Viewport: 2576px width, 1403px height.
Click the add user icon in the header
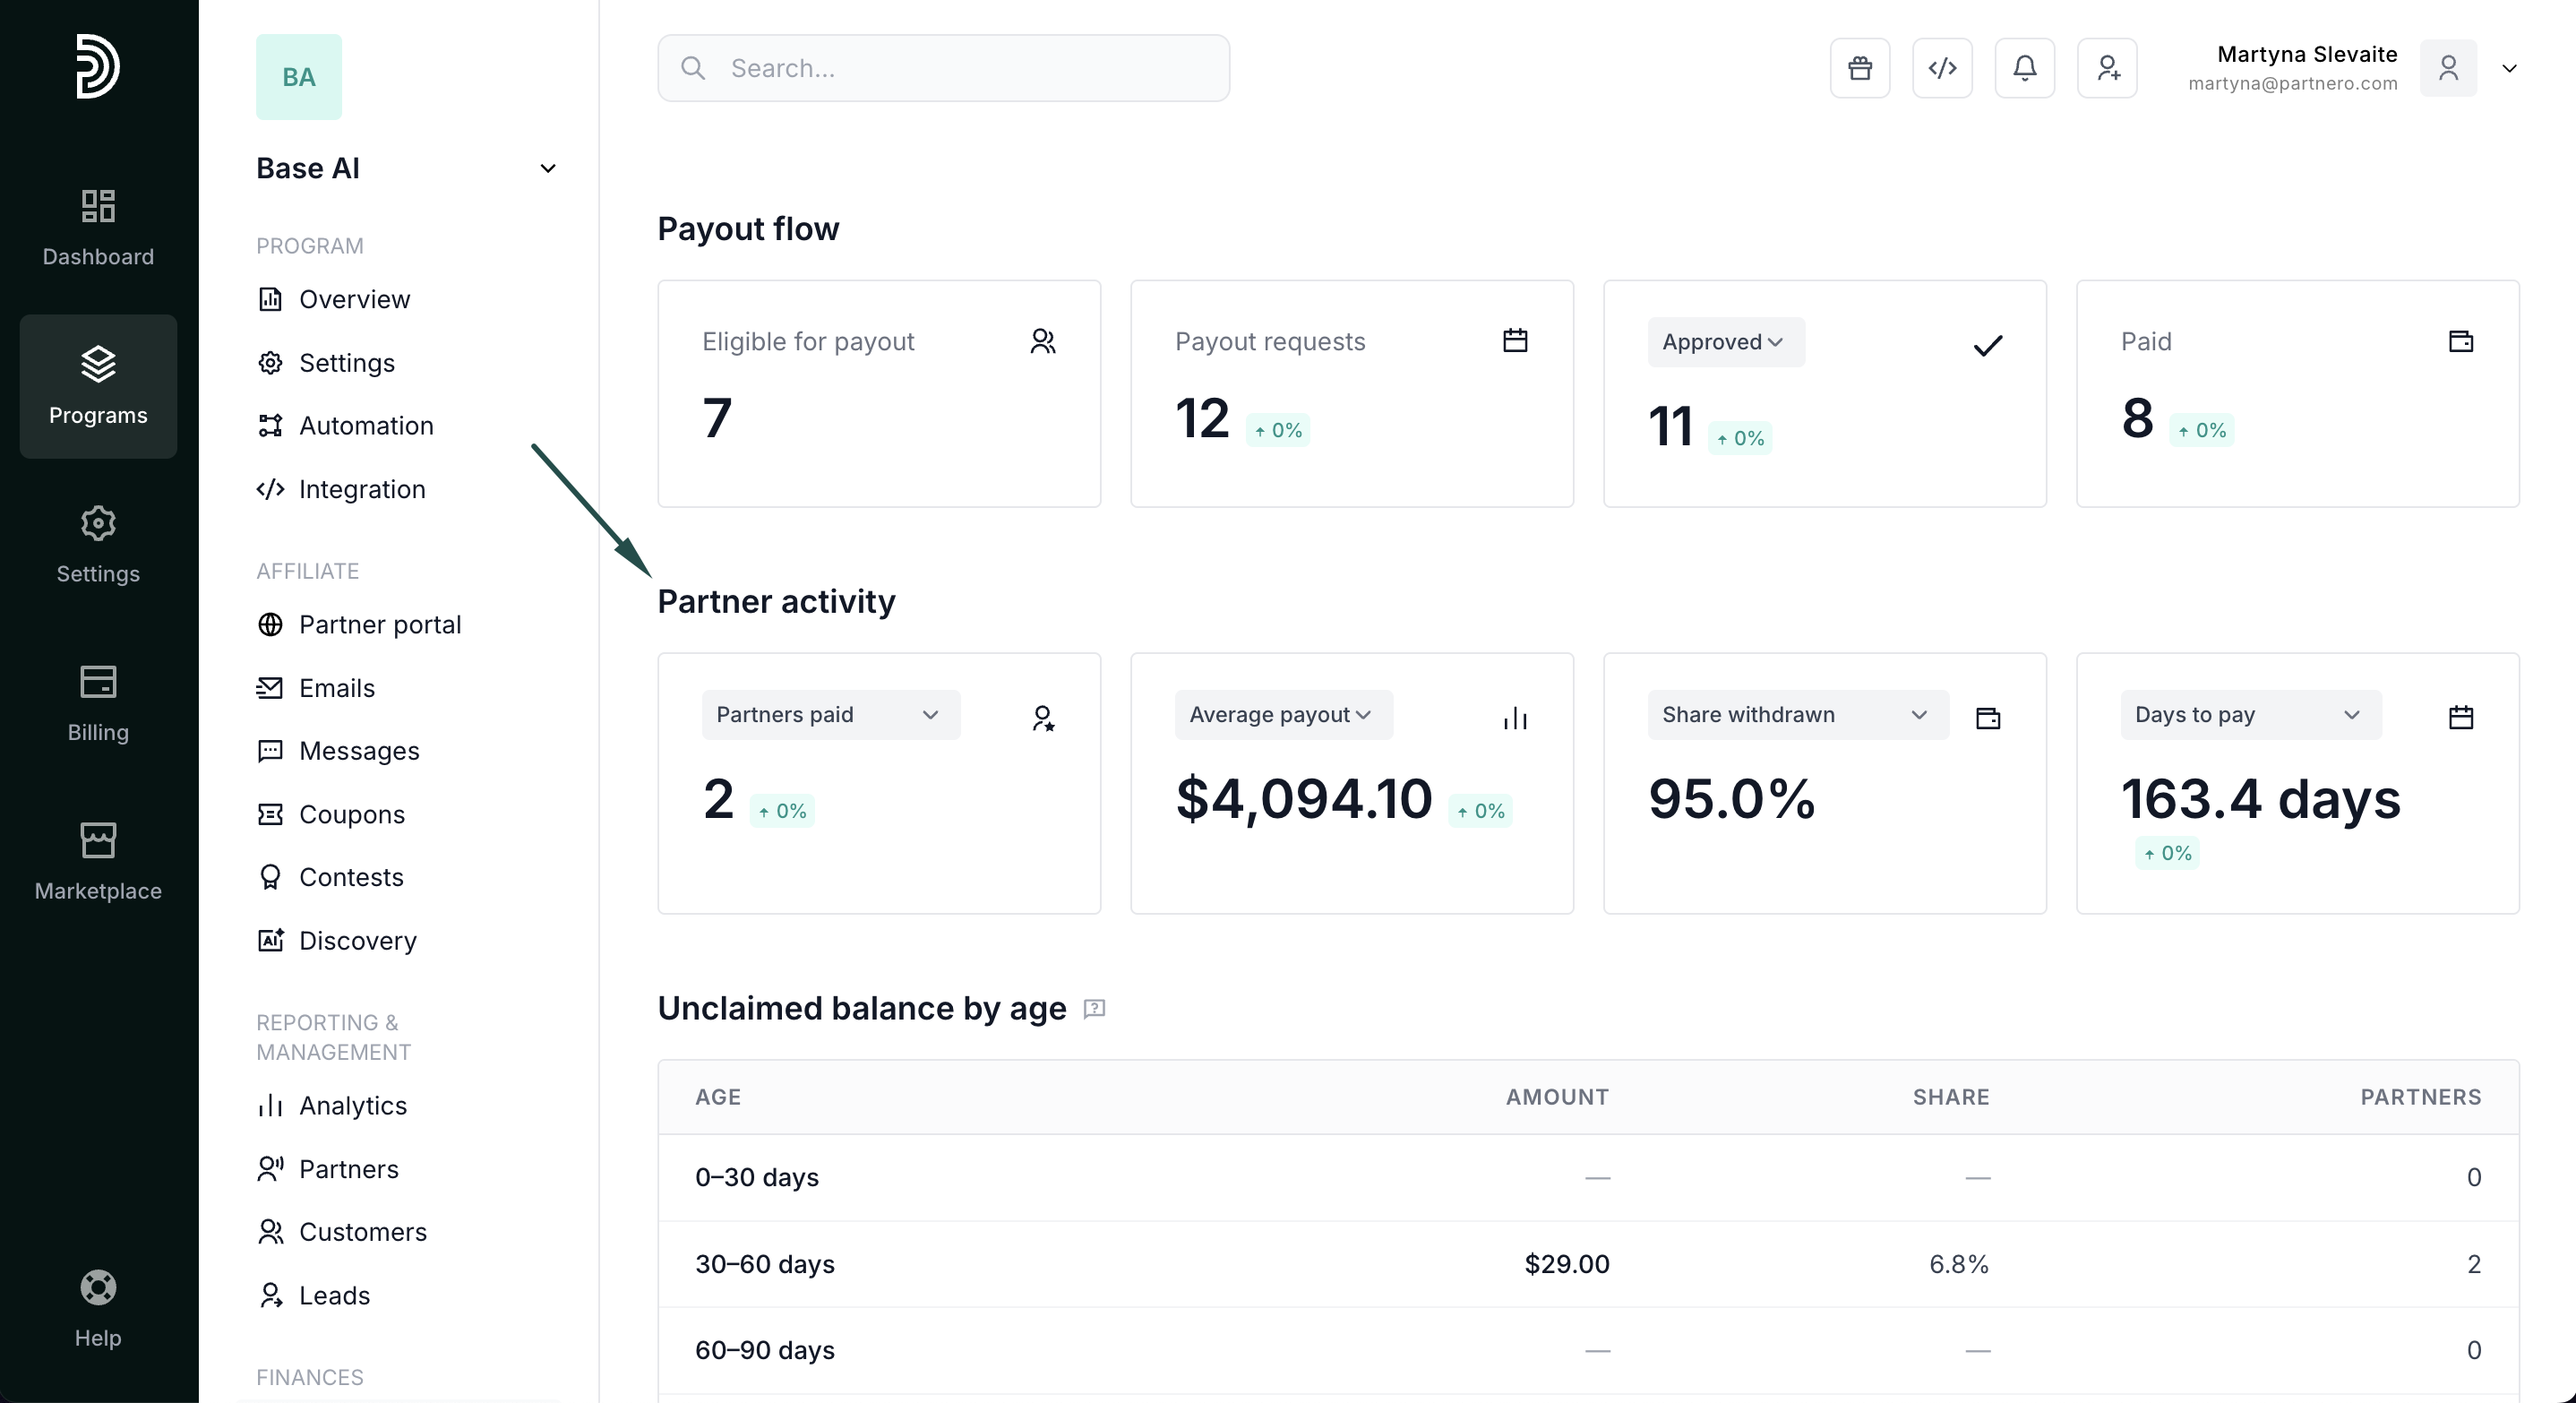pyautogui.click(x=2107, y=68)
